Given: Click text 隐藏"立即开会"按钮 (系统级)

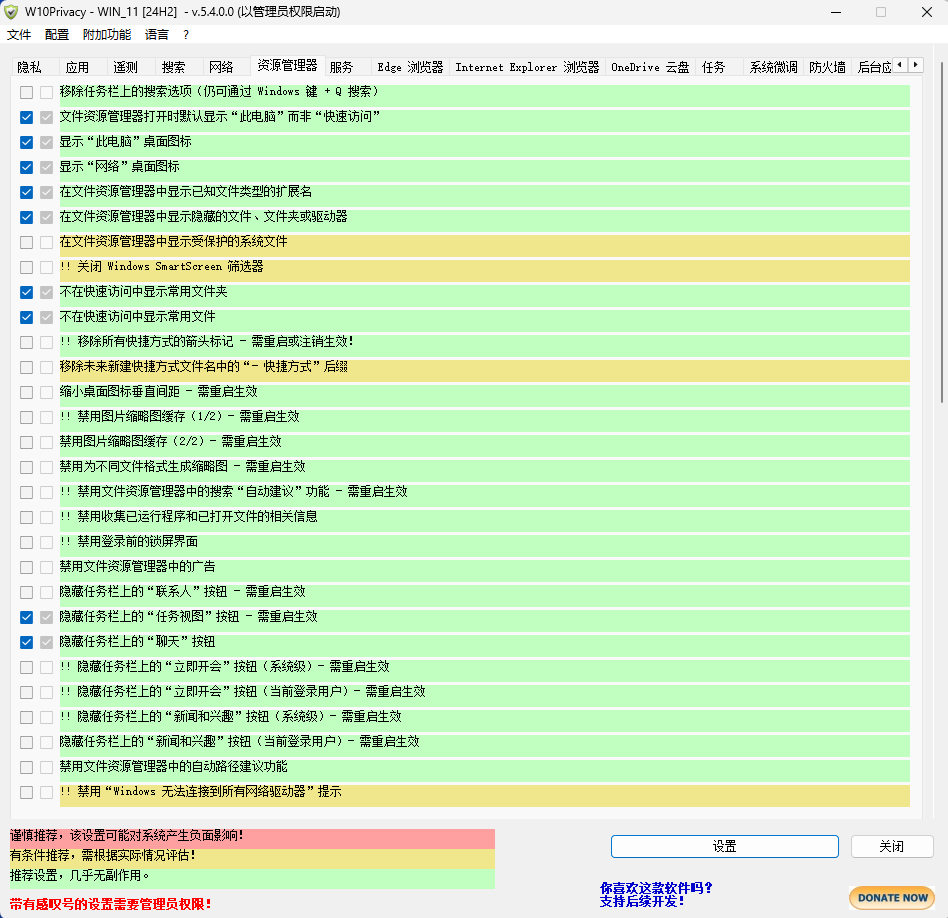Looking at the screenshot, I should [x=224, y=666].
